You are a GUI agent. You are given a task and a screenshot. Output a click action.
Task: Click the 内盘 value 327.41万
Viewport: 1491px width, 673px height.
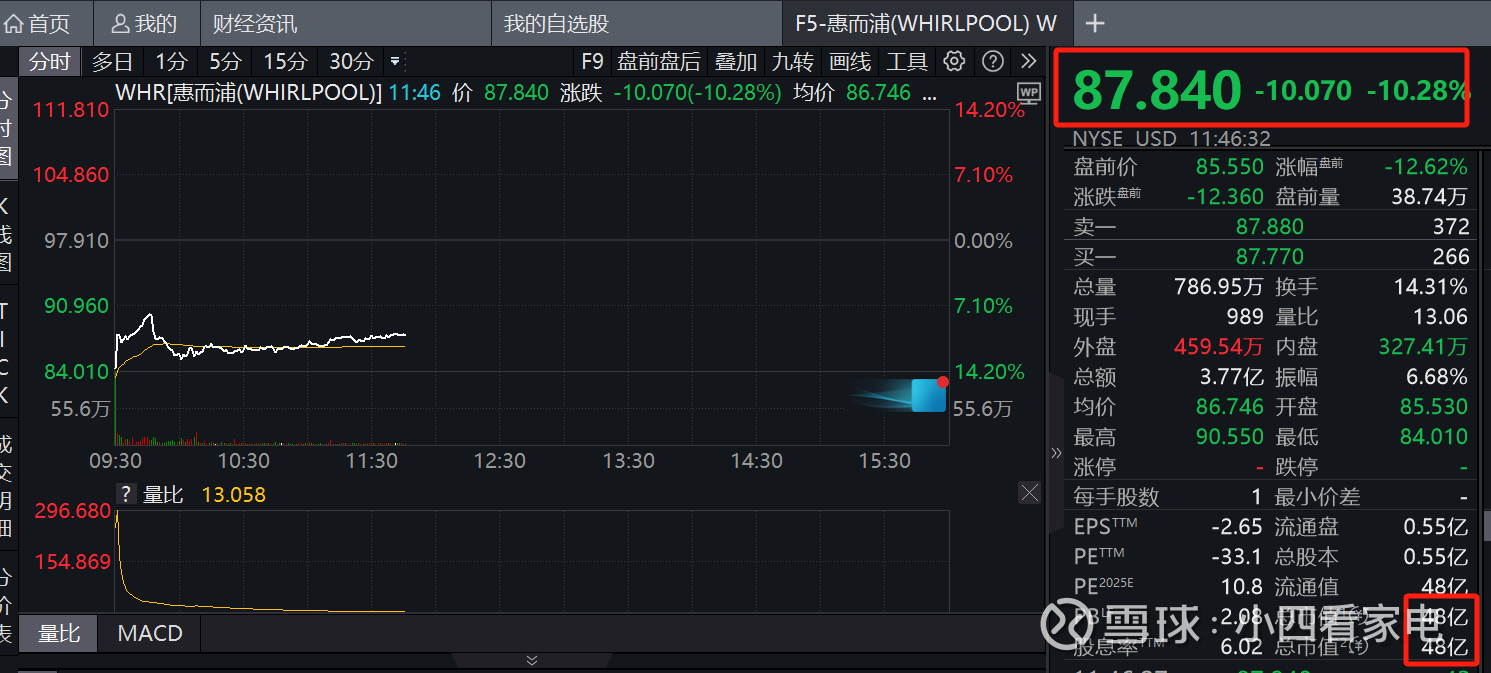[x=1423, y=347]
